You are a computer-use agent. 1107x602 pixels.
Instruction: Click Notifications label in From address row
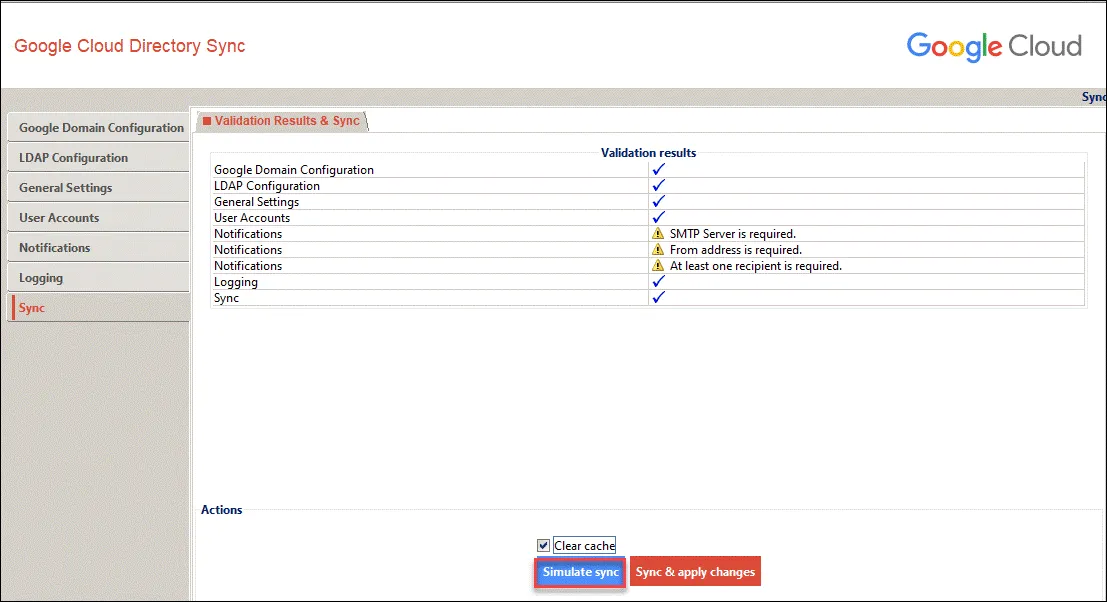click(248, 250)
